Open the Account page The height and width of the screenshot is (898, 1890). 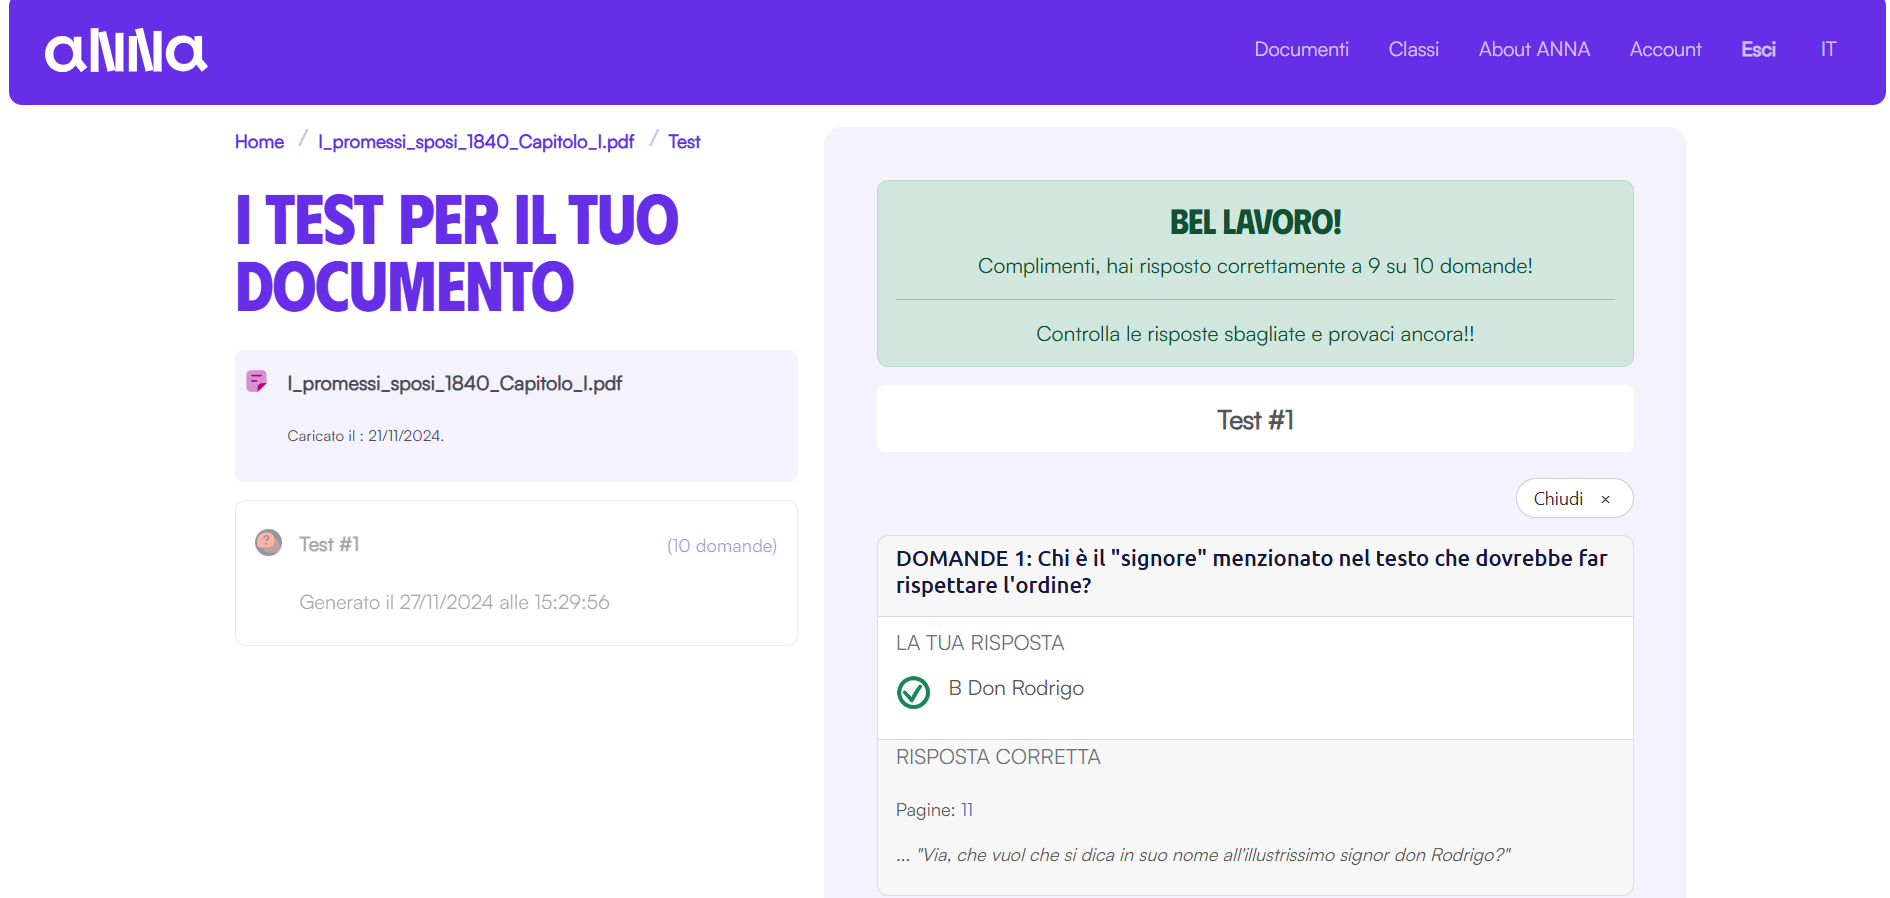click(x=1665, y=50)
